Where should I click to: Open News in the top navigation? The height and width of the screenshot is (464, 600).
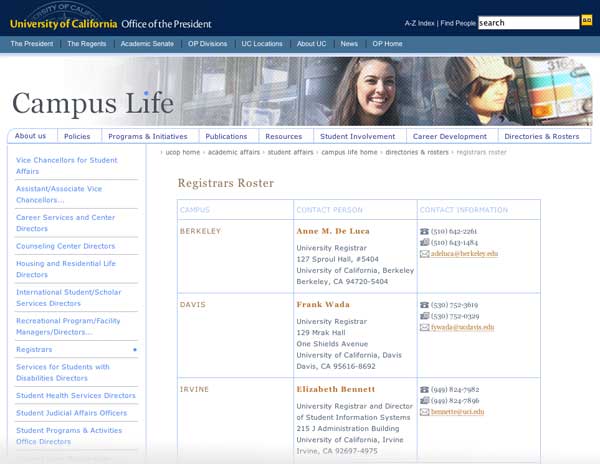coord(349,44)
